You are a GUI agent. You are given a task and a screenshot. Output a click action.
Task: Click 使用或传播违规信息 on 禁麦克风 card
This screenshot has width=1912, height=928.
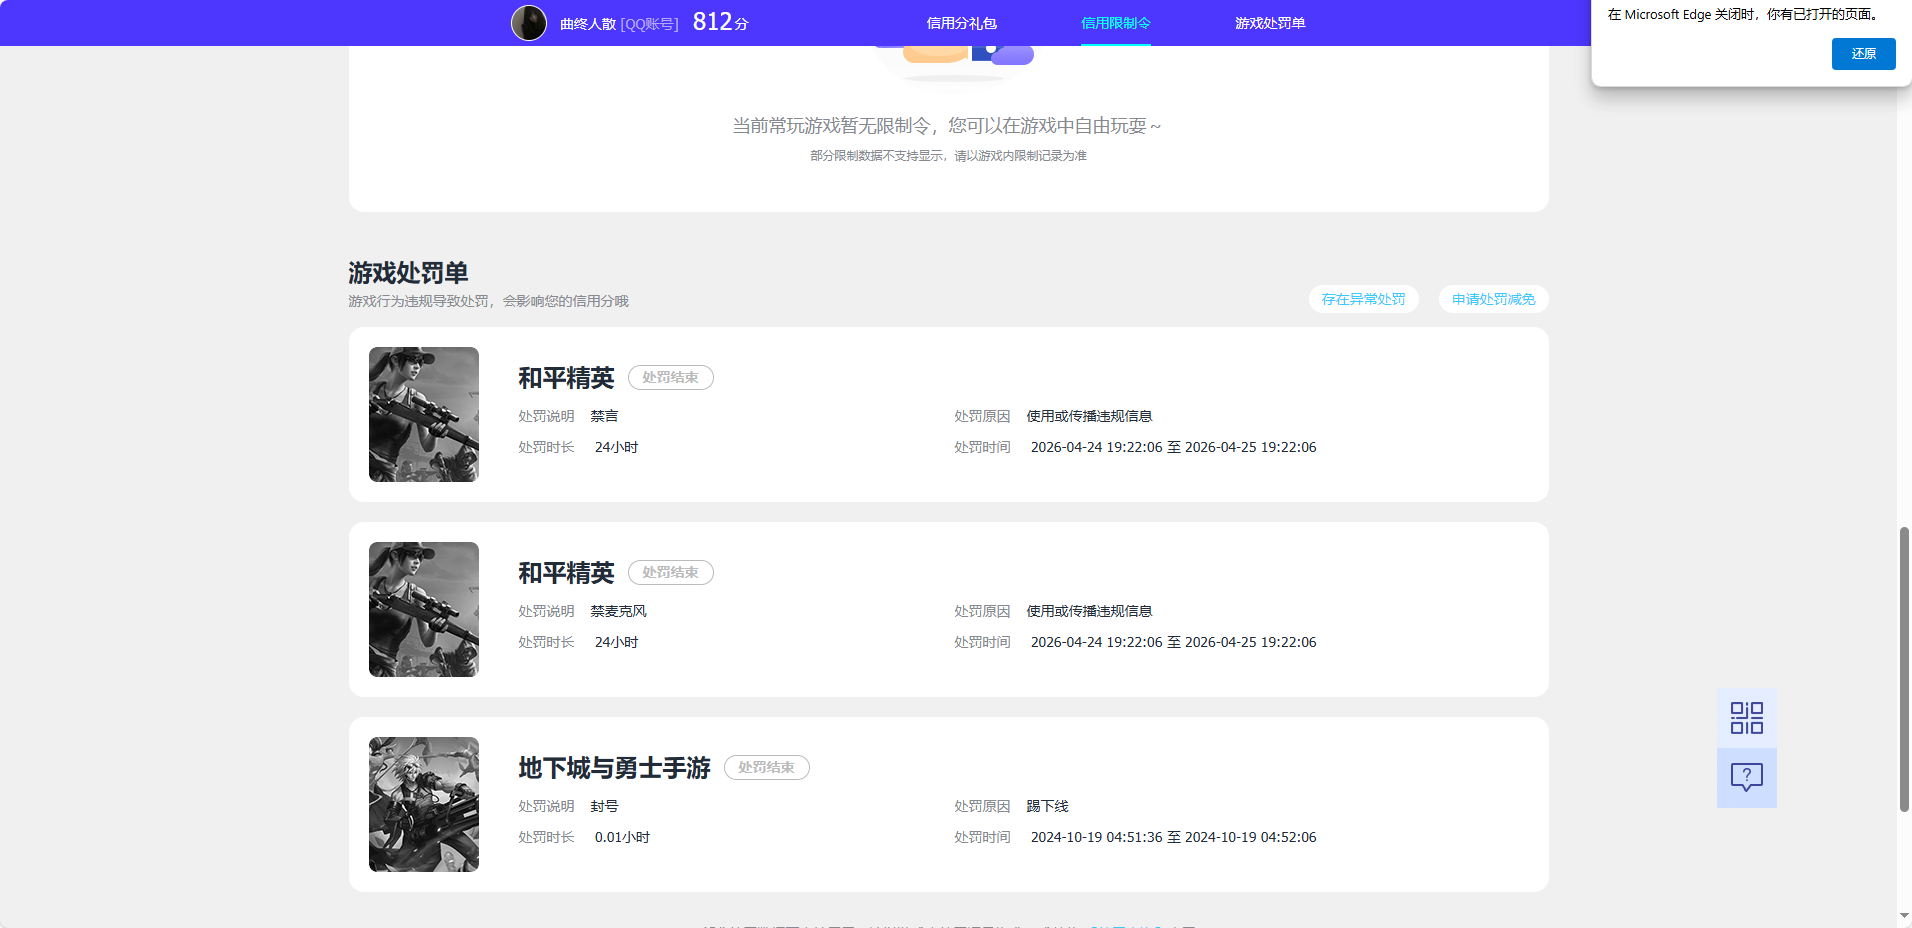(x=1089, y=611)
